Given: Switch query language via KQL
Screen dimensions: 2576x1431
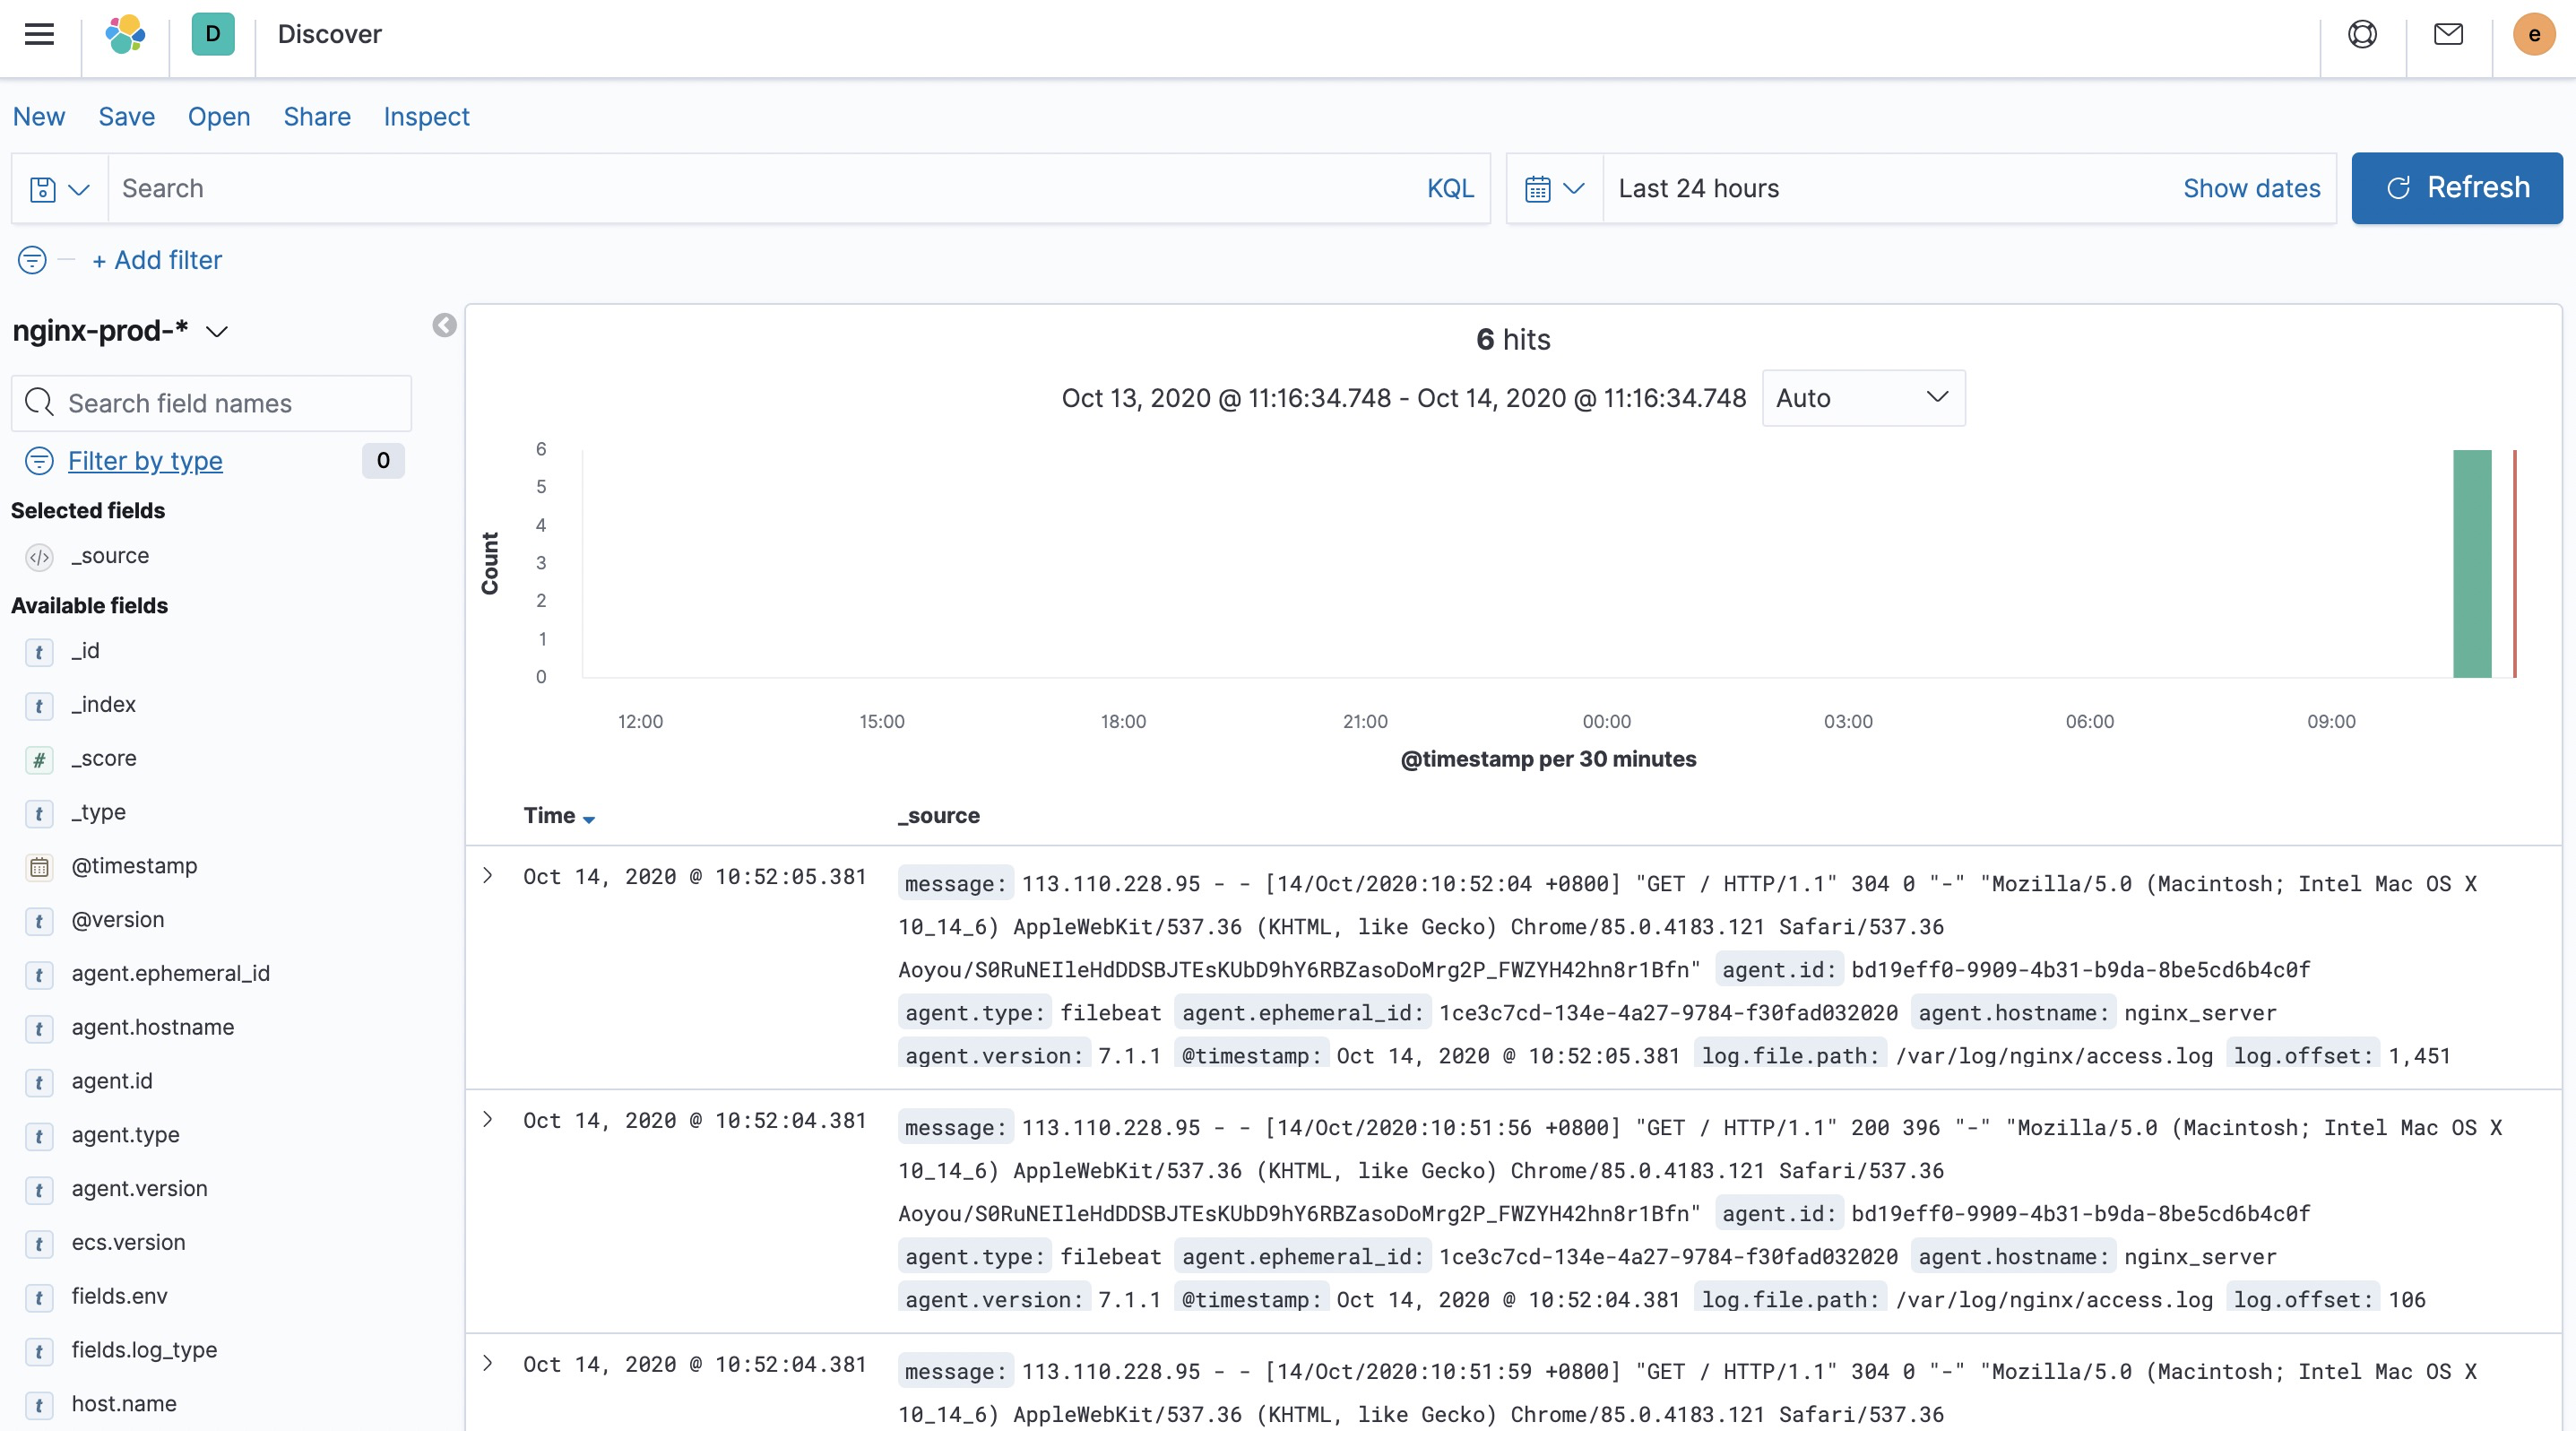Looking at the screenshot, I should pos(1449,189).
